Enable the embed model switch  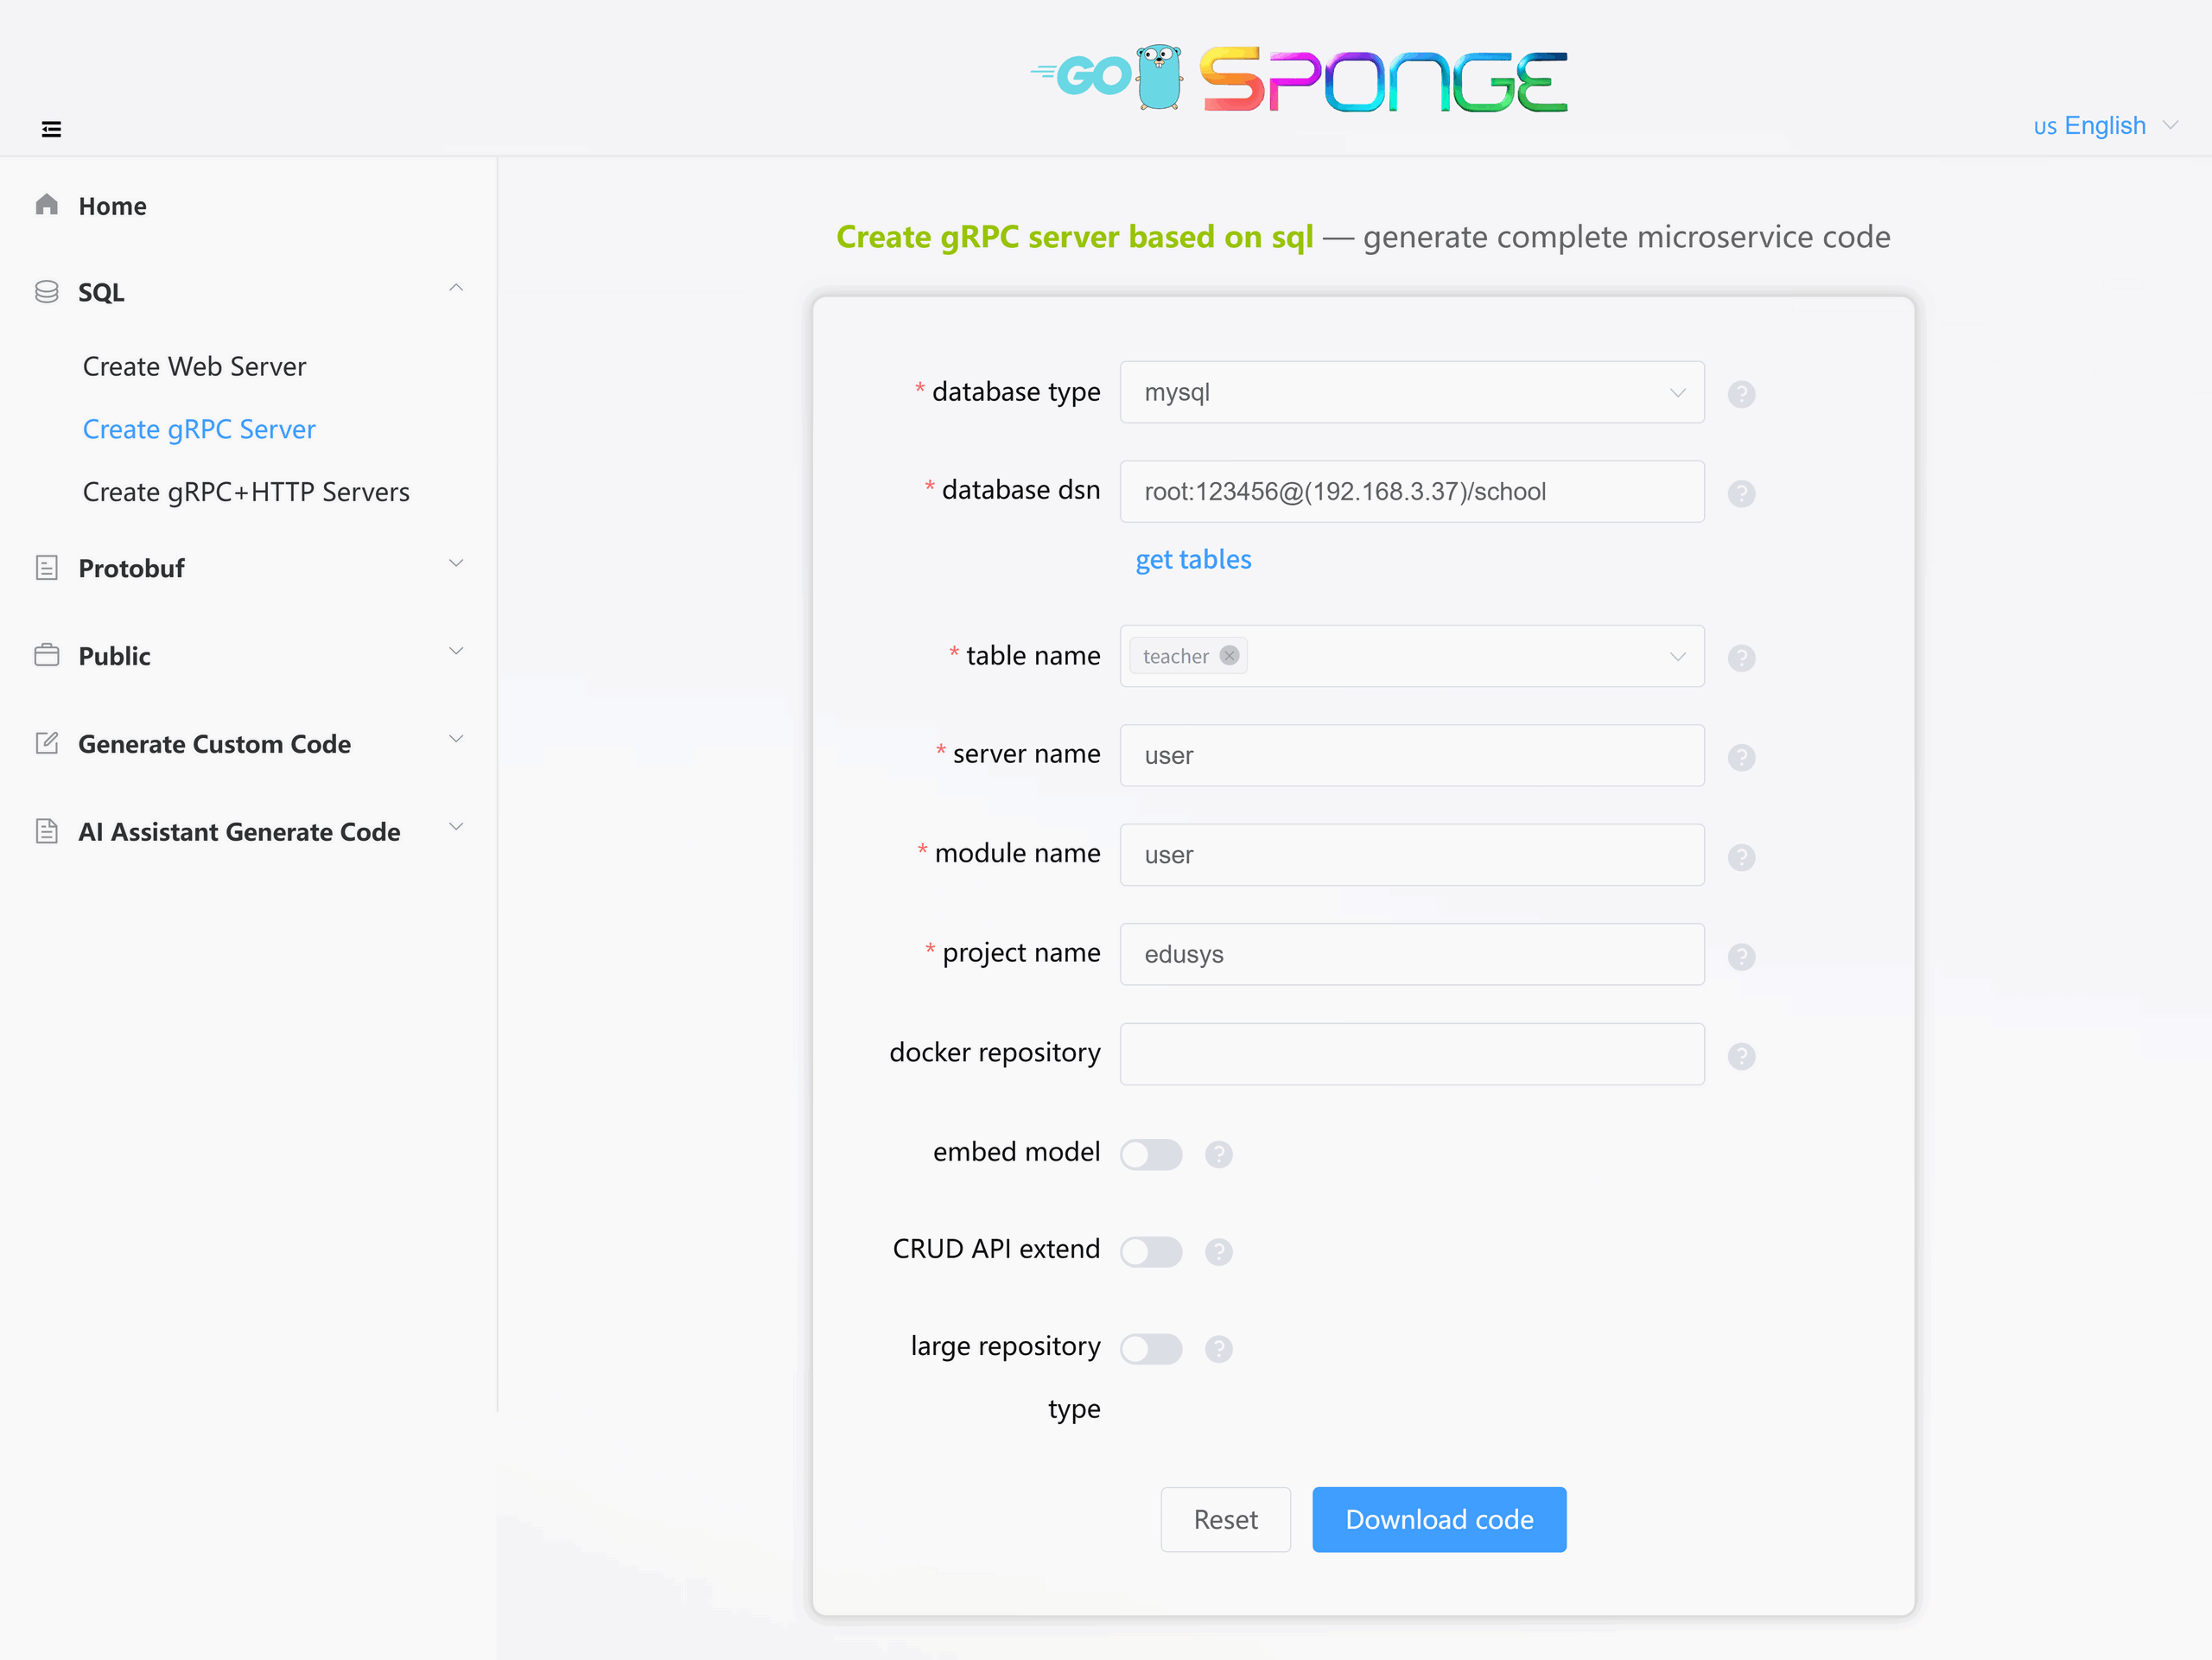click(x=1151, y=1154)
